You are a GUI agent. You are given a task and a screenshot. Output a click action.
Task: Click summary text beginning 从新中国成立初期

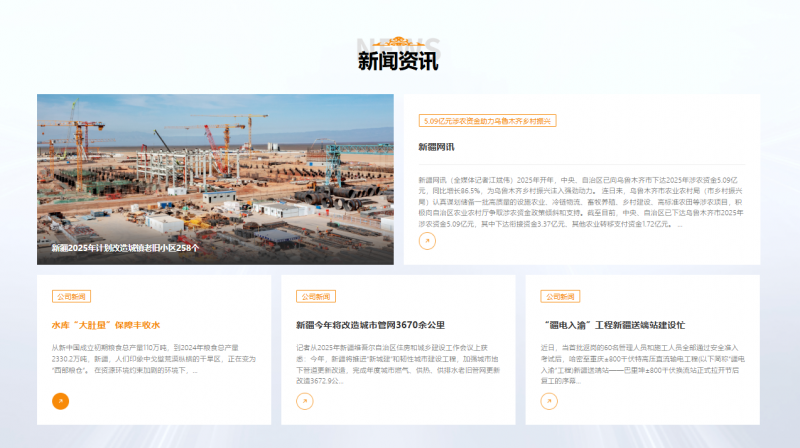click(x=152, y=358)
